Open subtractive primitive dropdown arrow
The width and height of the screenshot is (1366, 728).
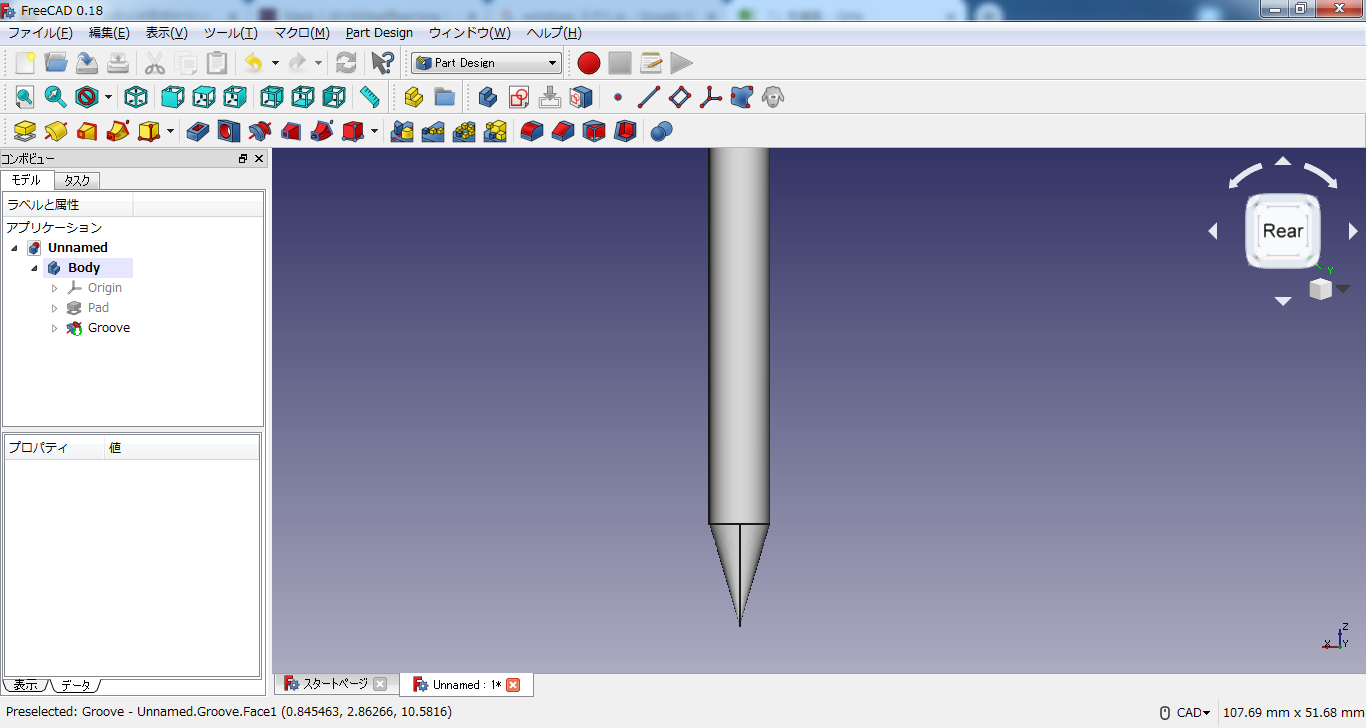point(374,131)
